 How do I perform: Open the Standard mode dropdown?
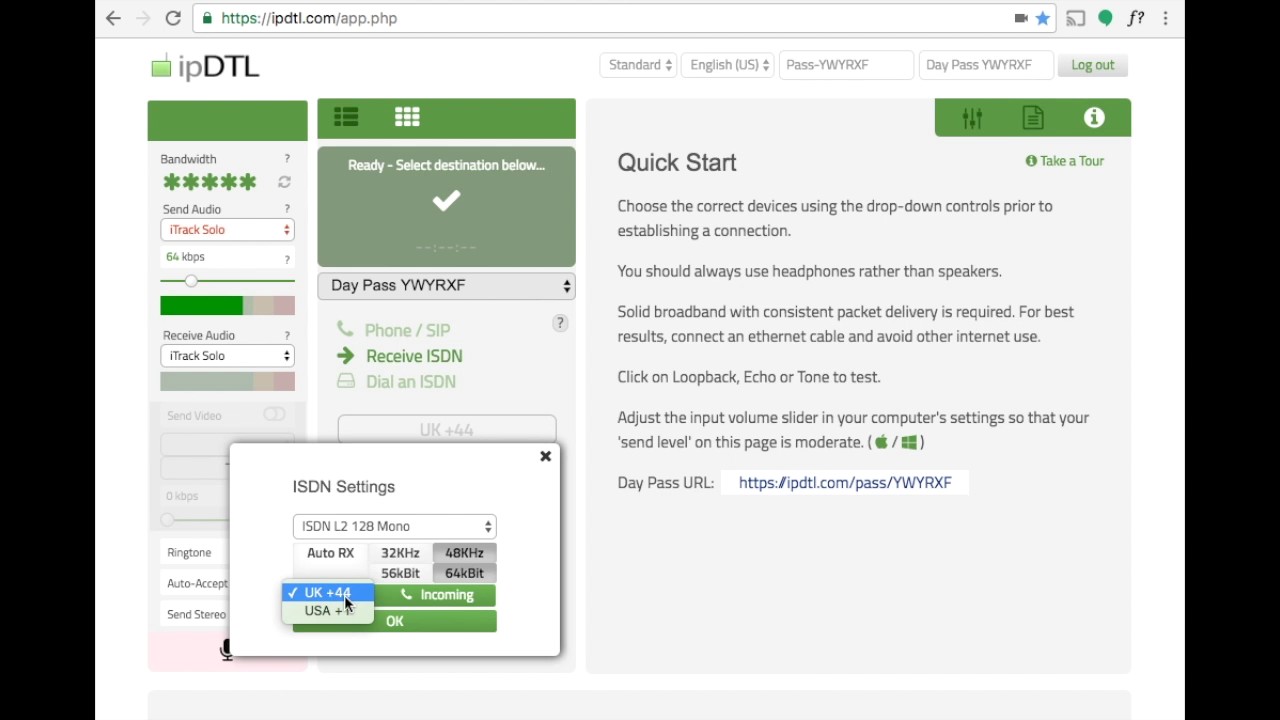pos(638,65)
